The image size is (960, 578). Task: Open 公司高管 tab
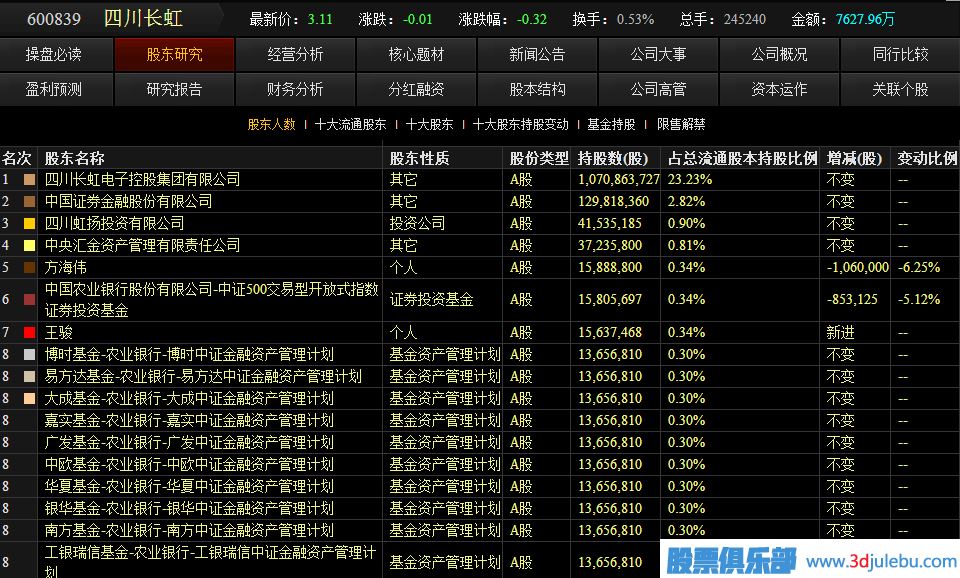pos(658,89)
